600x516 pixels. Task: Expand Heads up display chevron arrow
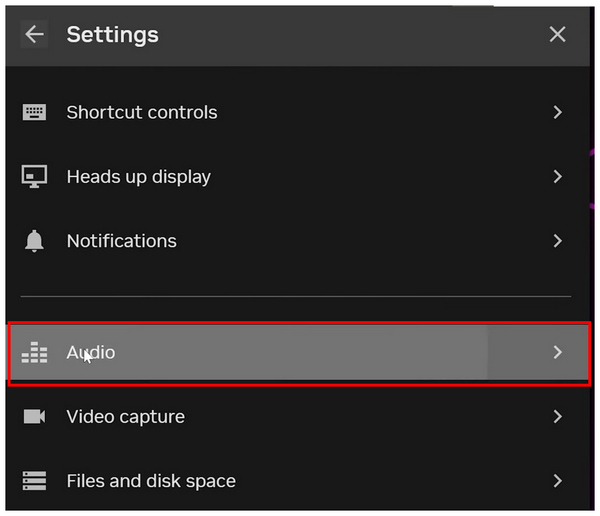558,177
